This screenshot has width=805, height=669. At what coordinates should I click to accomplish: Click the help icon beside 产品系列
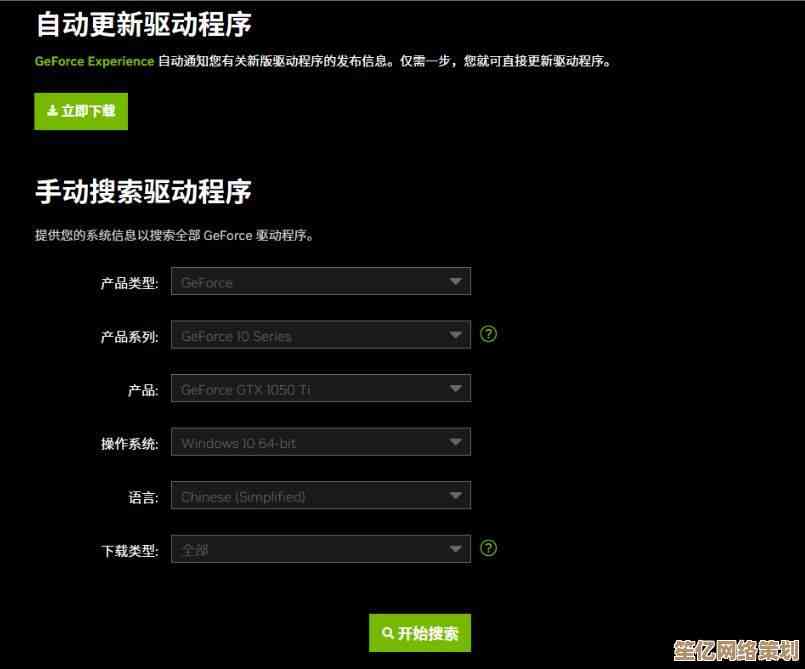click(488, 334)
